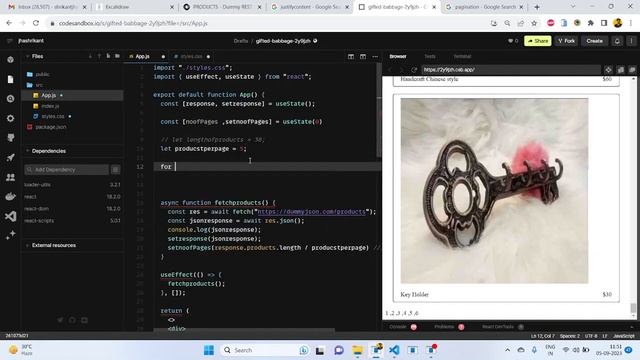Open the CodeSandbox hamburger menu

[x=10, y=41]
